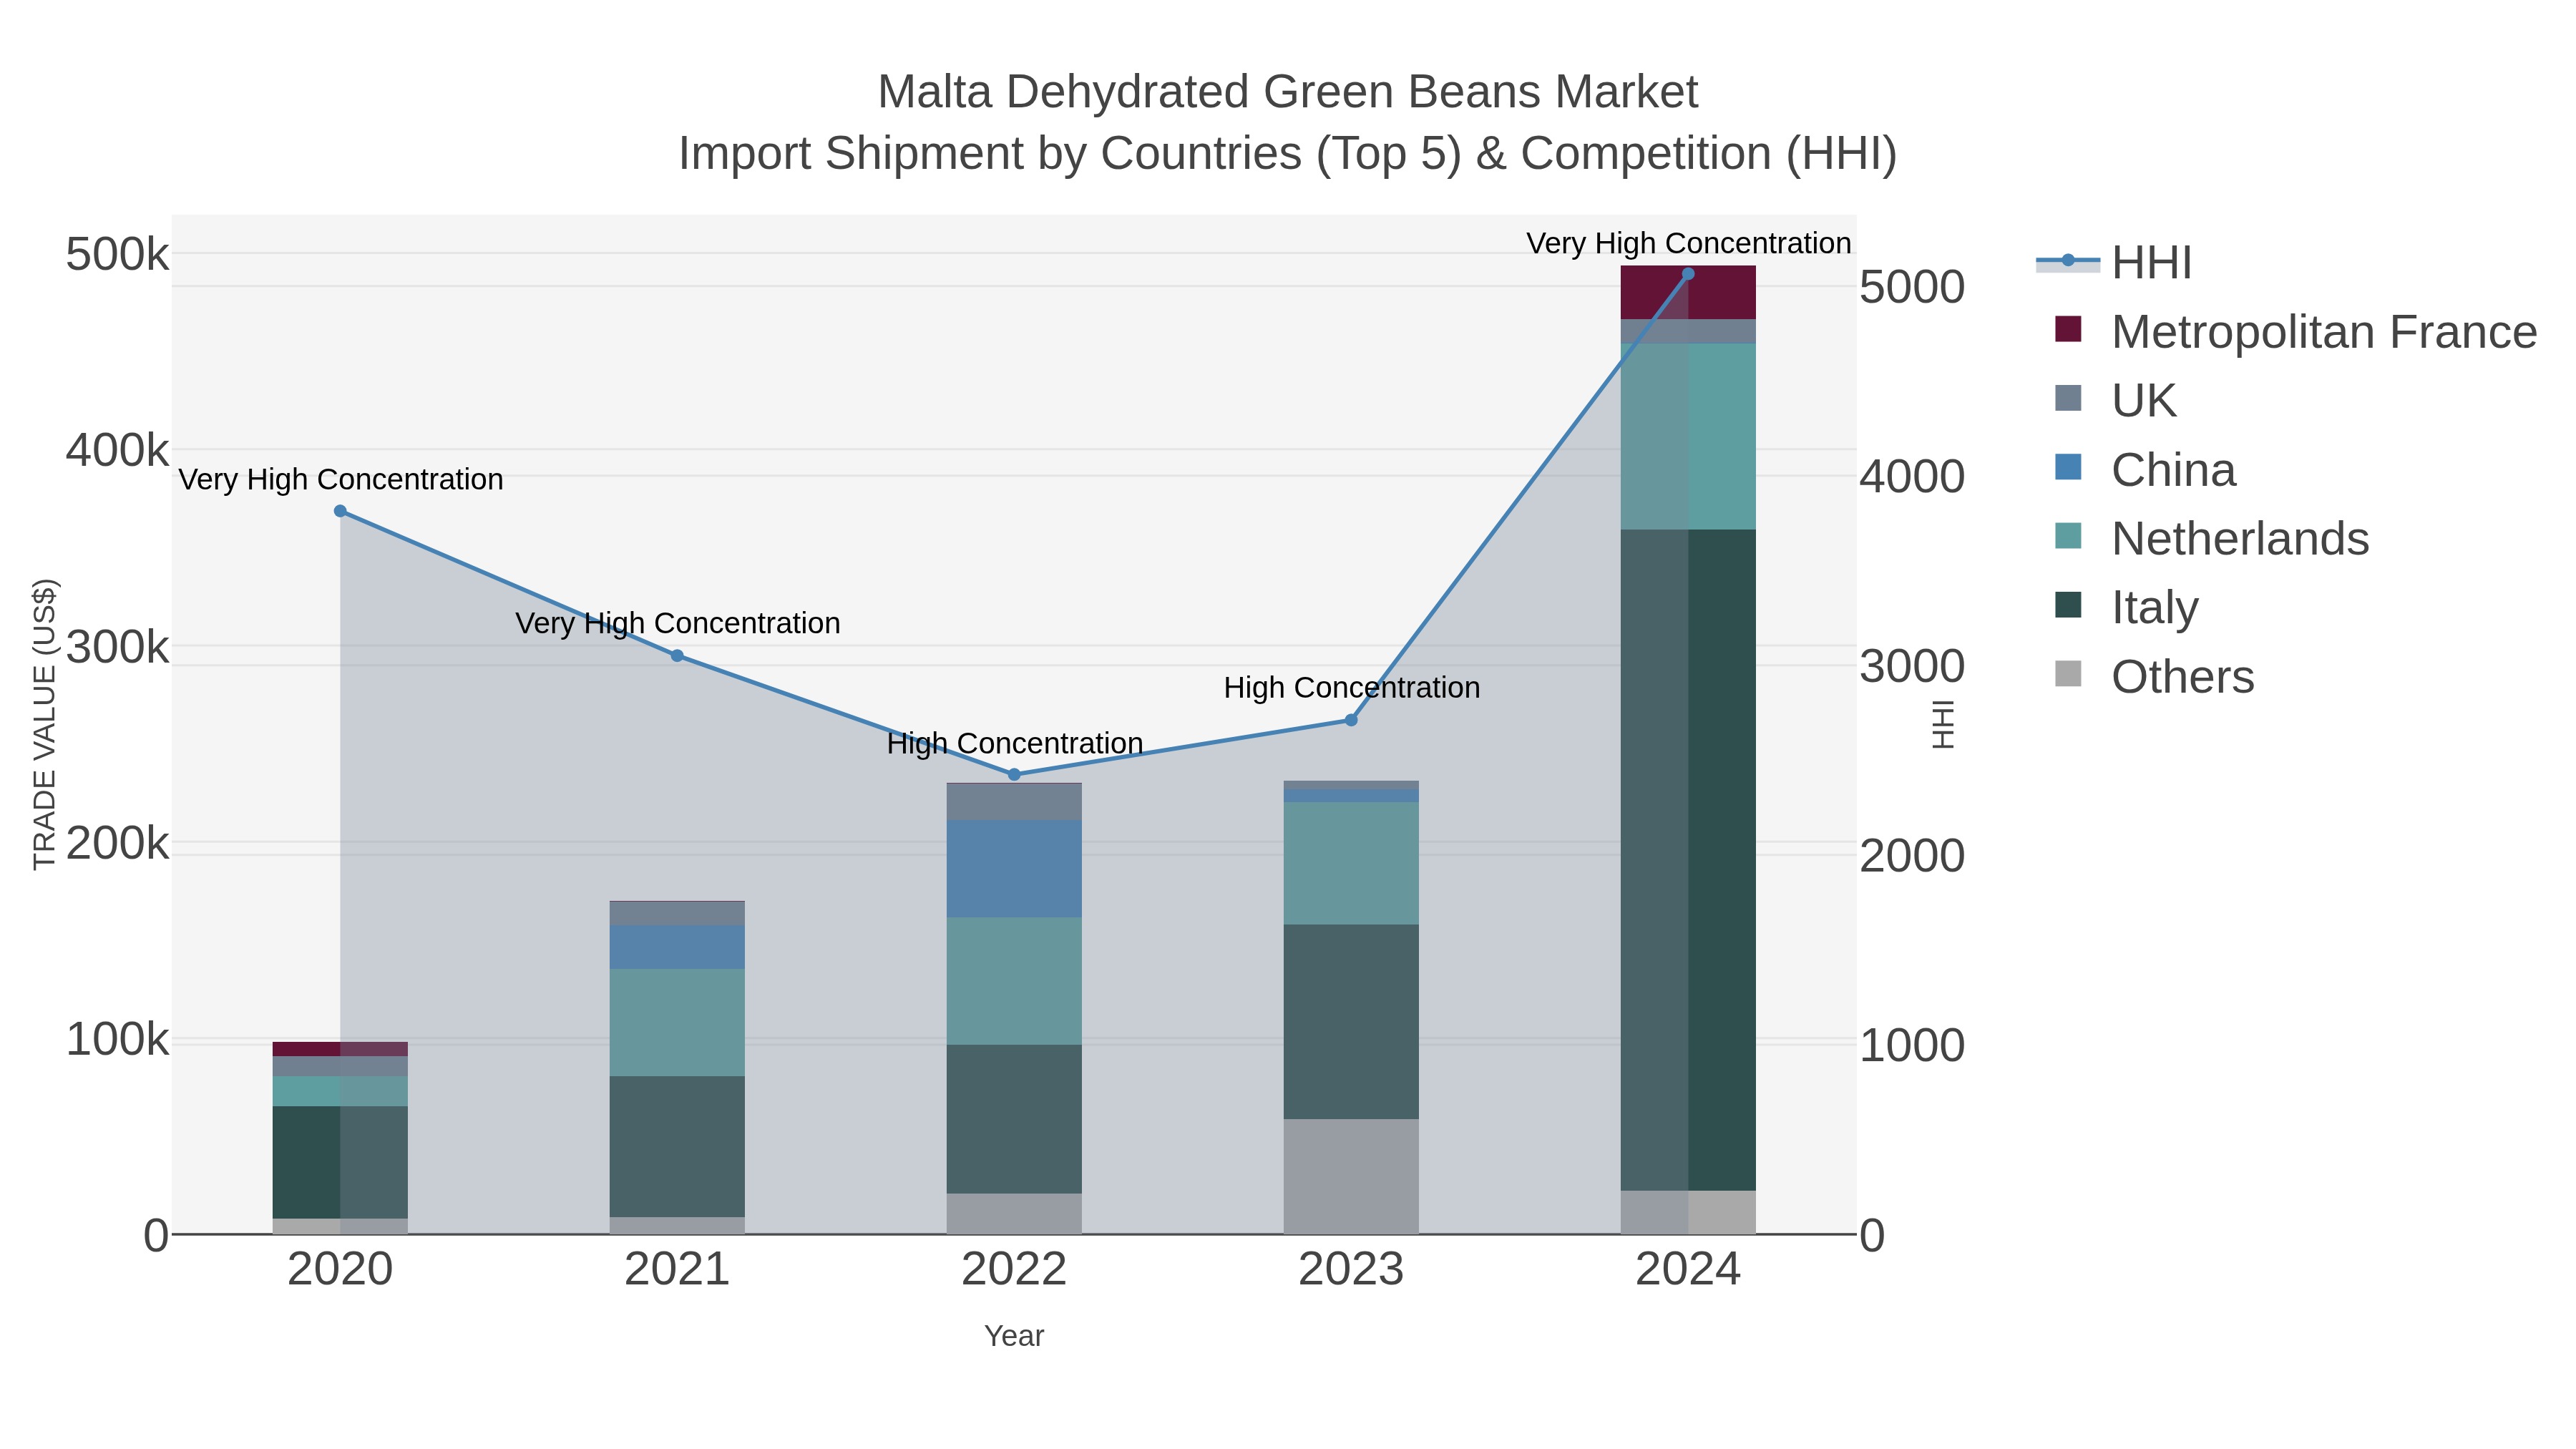Click the 2022 HHI data point
2576x1449 pixels.
tap(1014, 775)
